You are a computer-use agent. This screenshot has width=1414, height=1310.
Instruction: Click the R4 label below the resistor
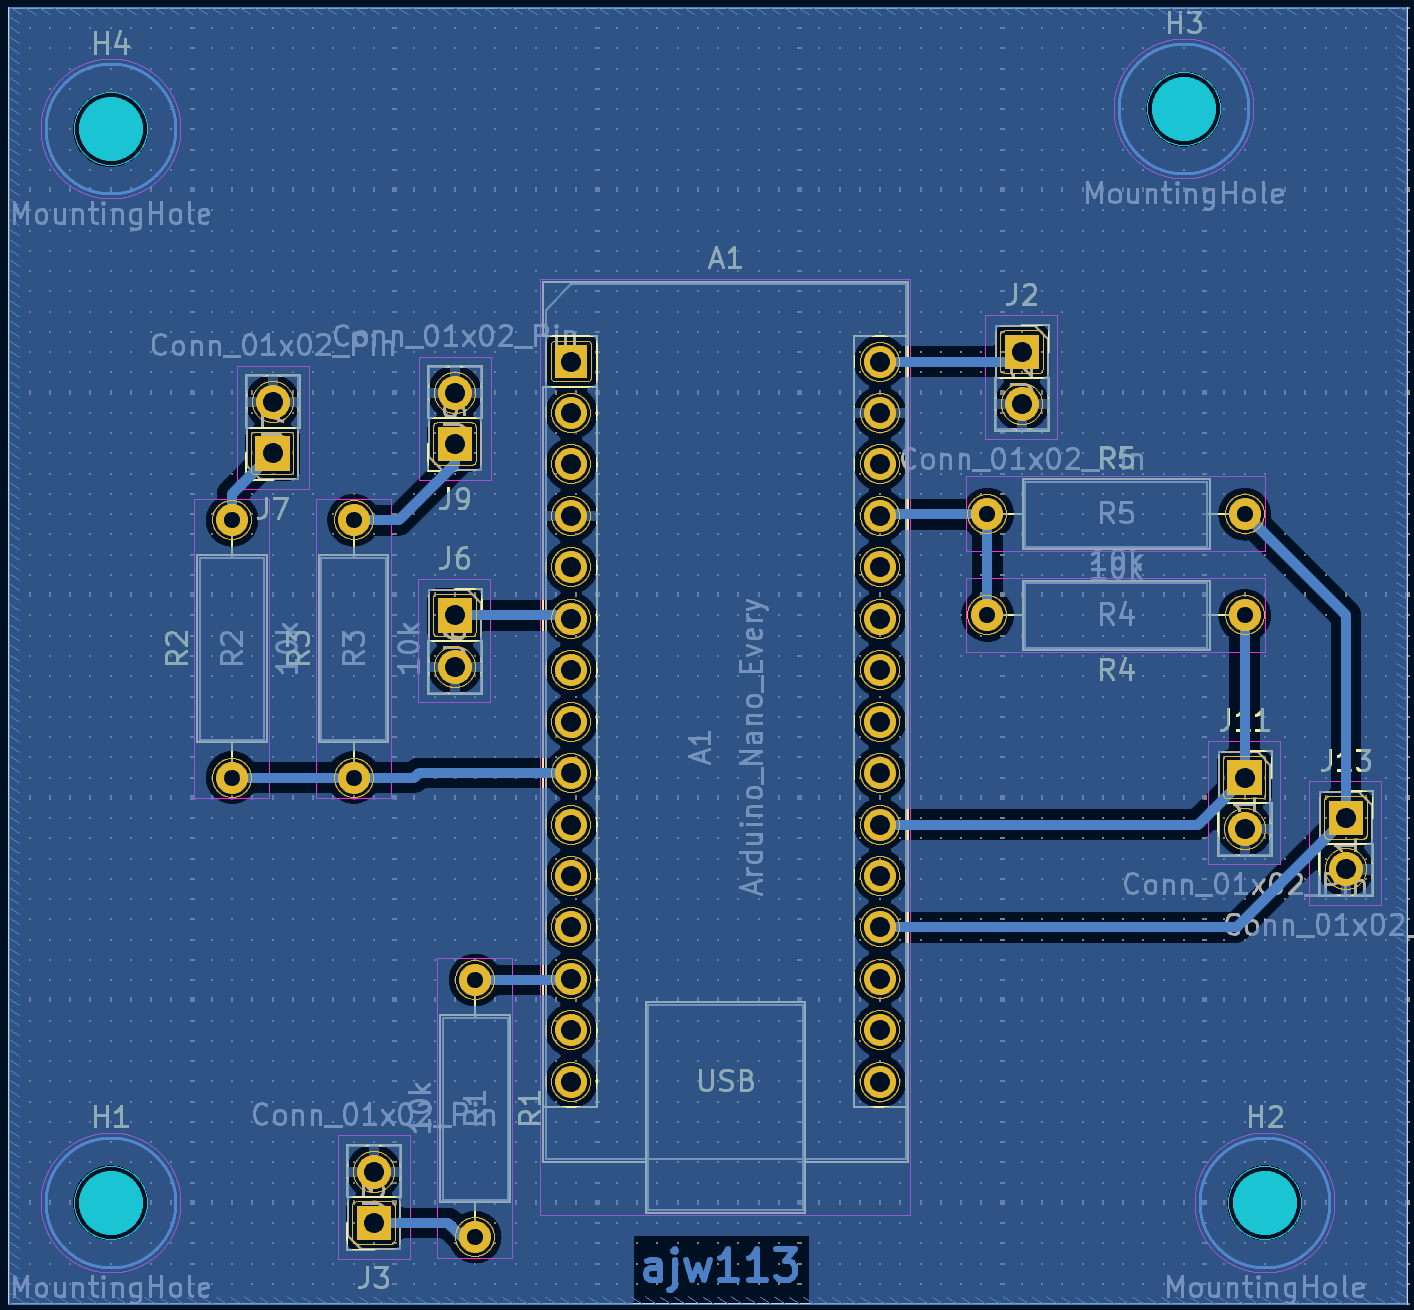(1116, 670)
